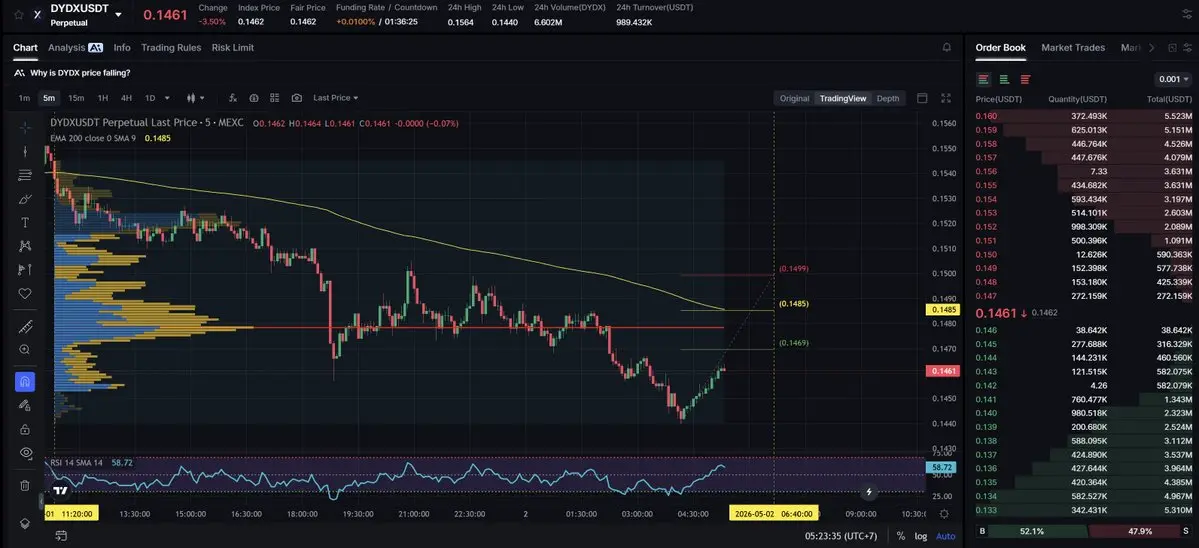Image resolution: width=1199 pixels, height=548 pixels.
Task: Open chart axis settings gear icon
Action: click(x=944, y=514)
